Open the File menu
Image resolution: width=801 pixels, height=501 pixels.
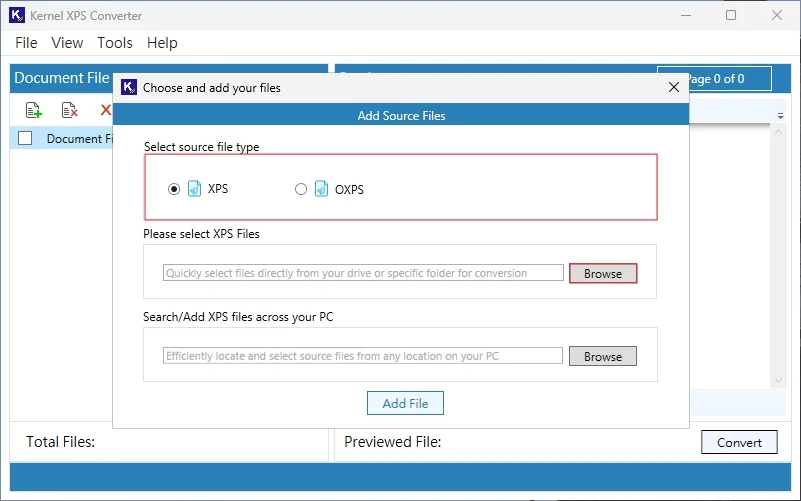pyautogui.click(x=26, y=43)
